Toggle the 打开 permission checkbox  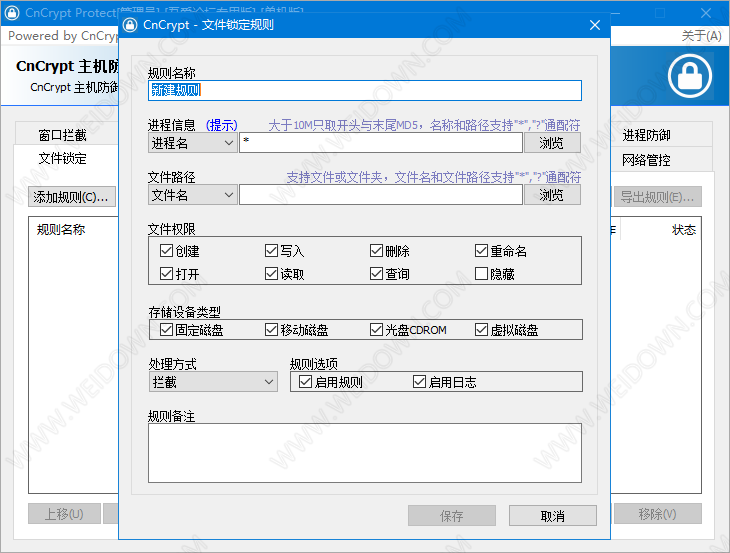point(166,274)
